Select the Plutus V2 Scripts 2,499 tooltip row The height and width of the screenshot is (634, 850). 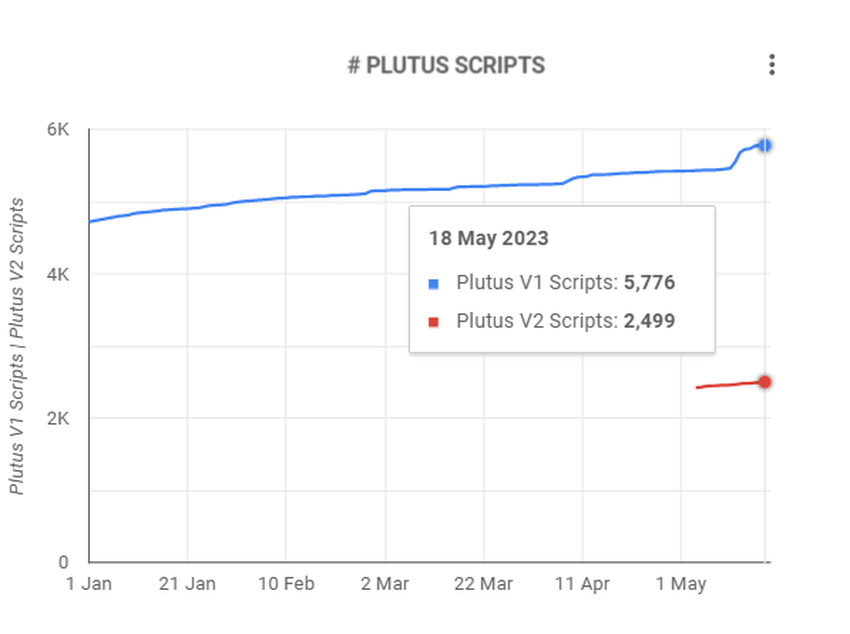[552, 321]
